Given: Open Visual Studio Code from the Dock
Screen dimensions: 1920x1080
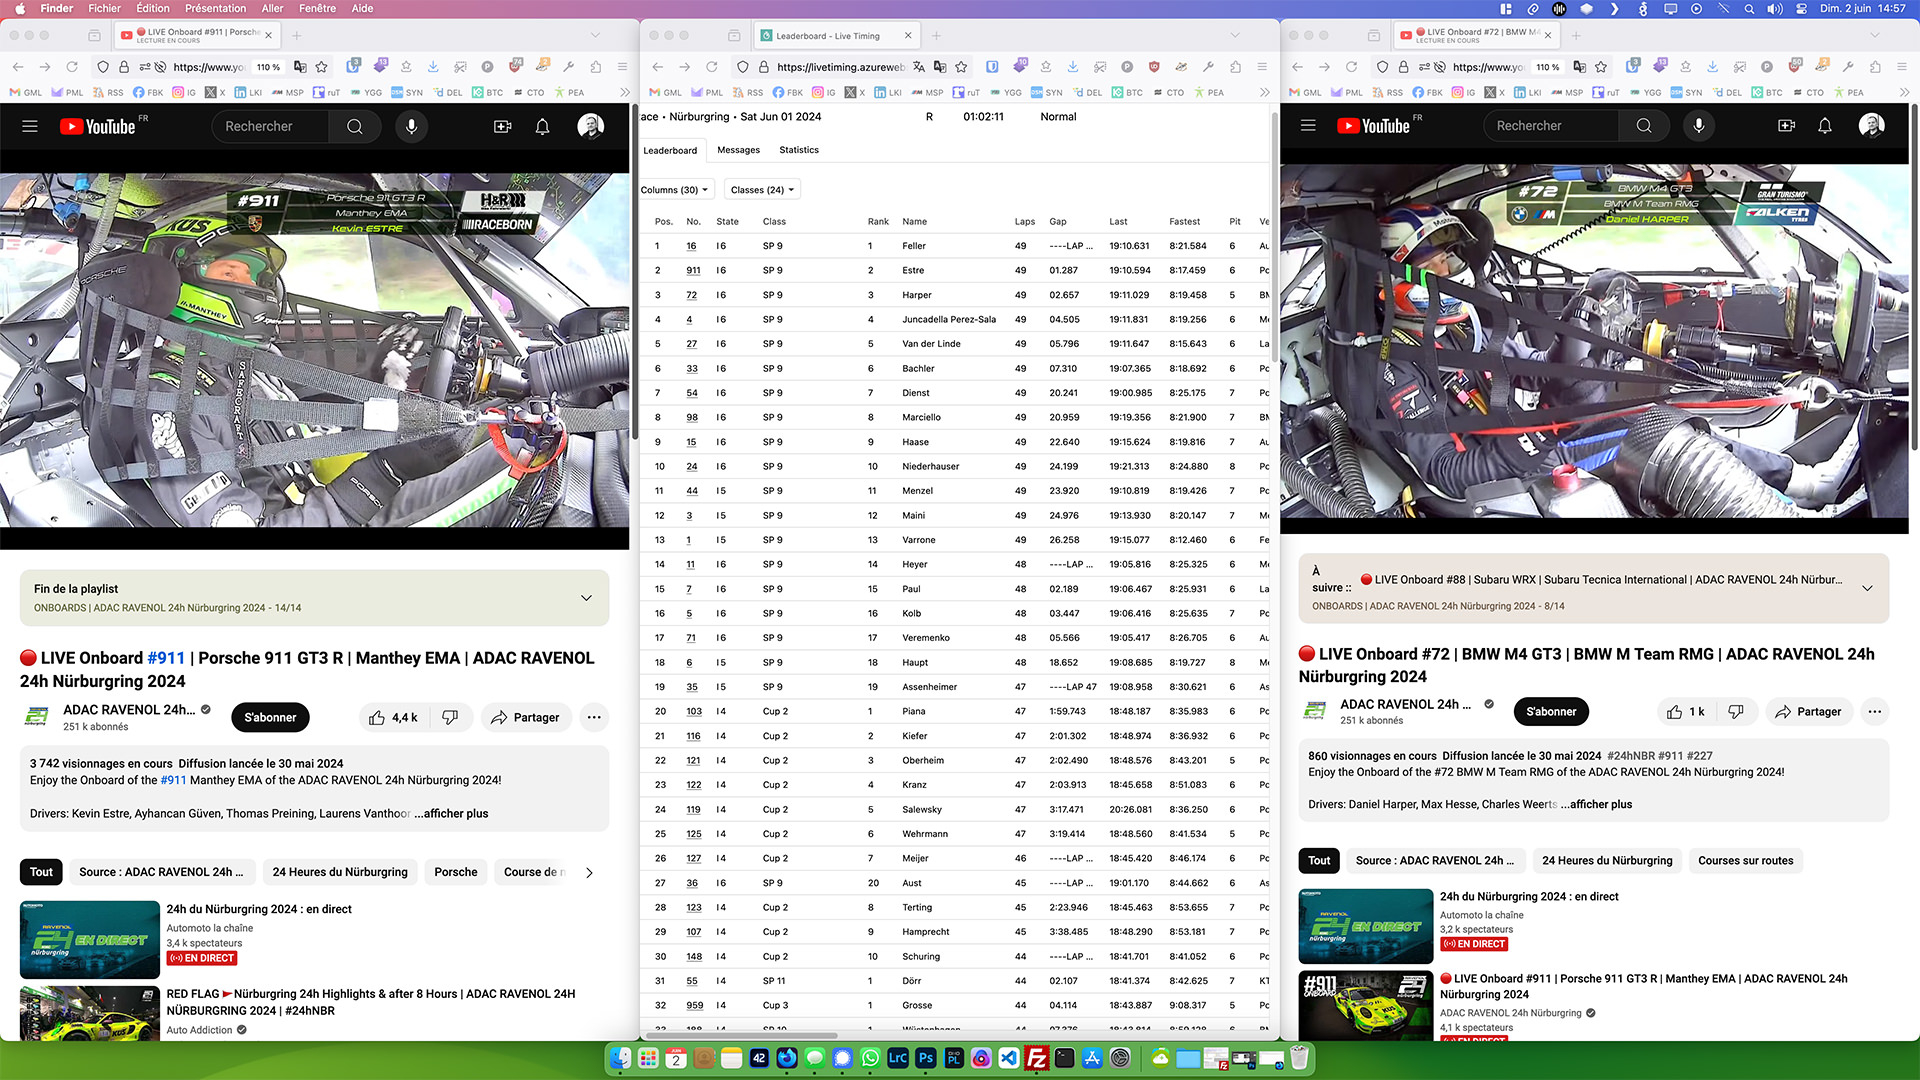Looking at the screenshot, I should click(x=1009, y=1058).
